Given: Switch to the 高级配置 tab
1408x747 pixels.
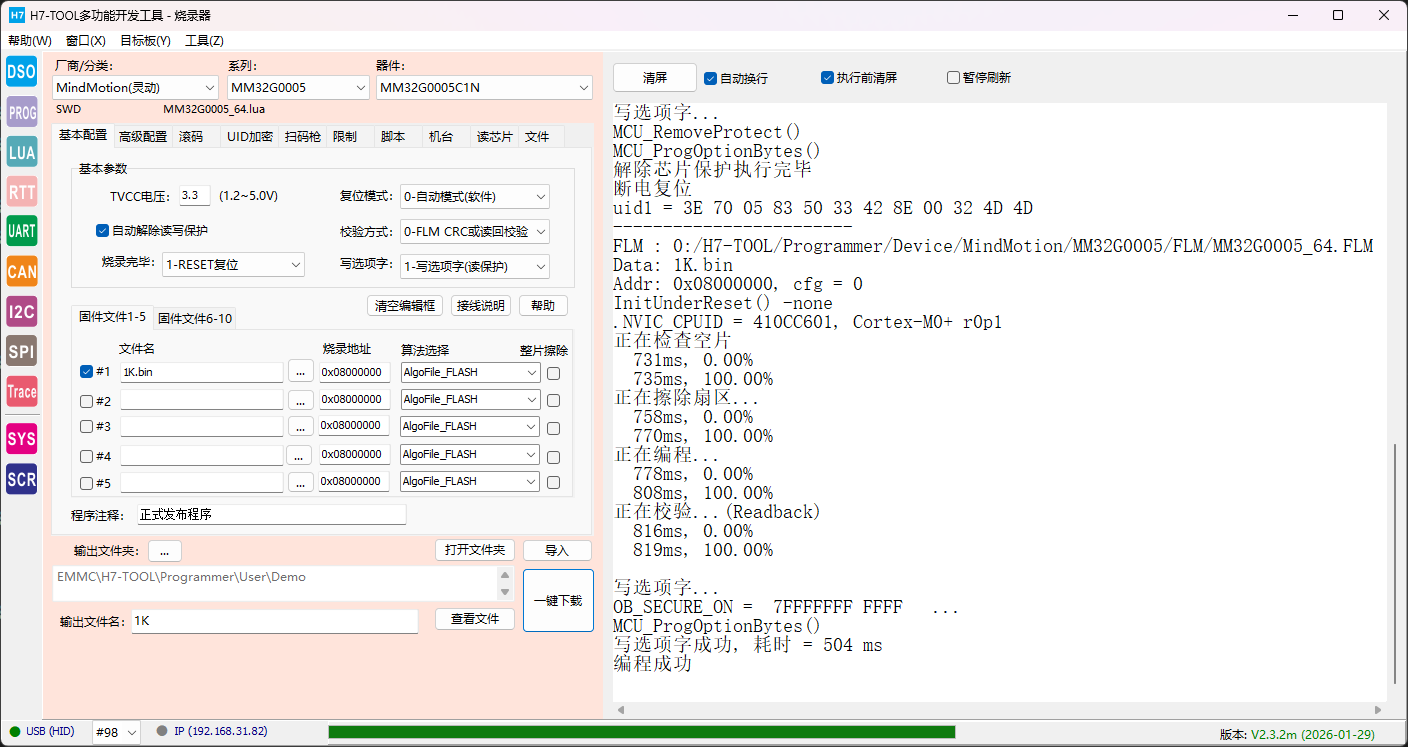Looking at the screenshot, I should coord(143,137).
